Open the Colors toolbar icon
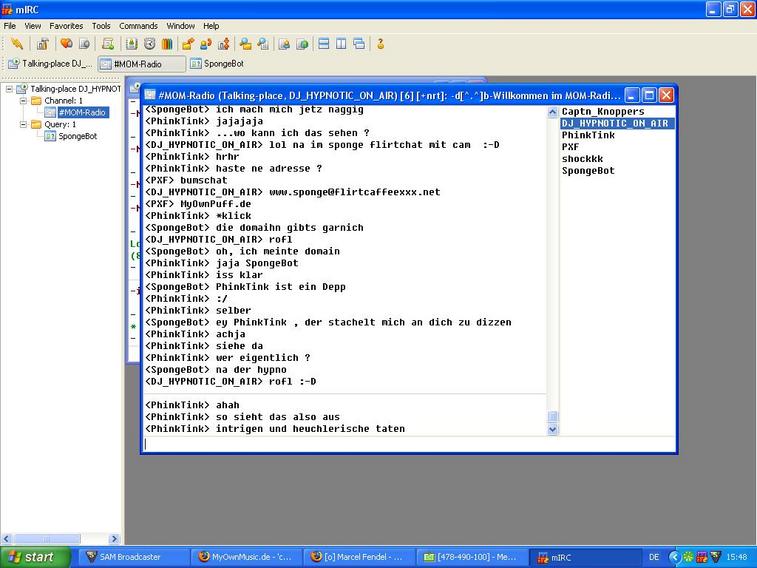Screen dimensions: 757x568 (167, 44)
